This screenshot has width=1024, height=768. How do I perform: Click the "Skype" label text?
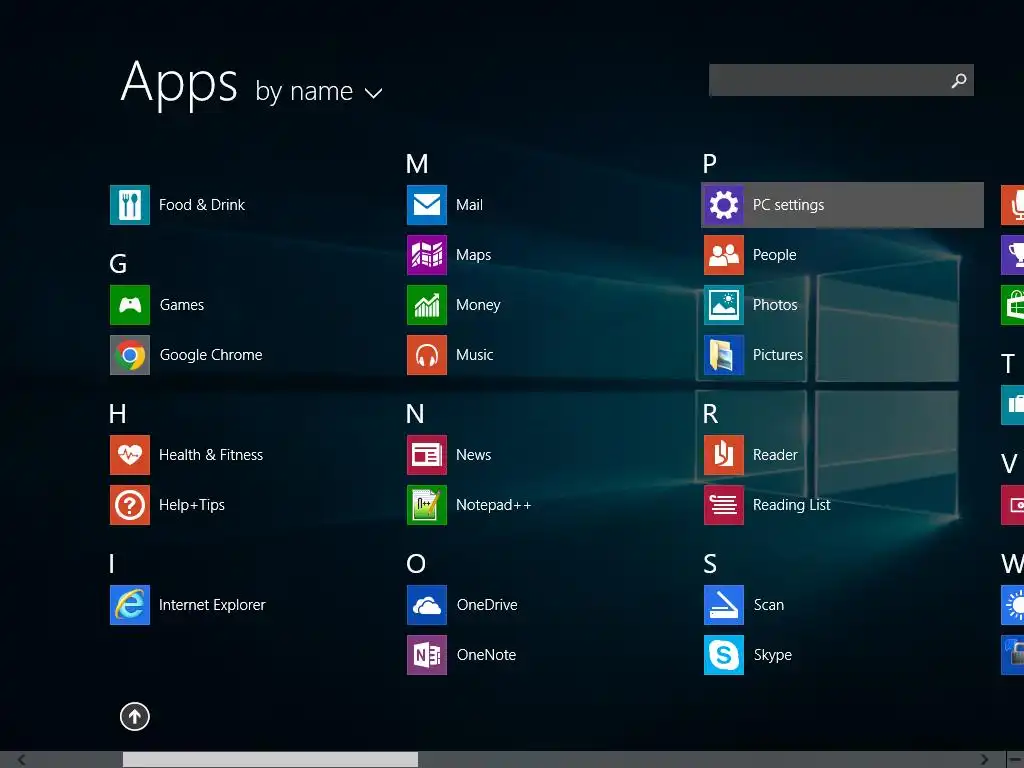(773, 656)
